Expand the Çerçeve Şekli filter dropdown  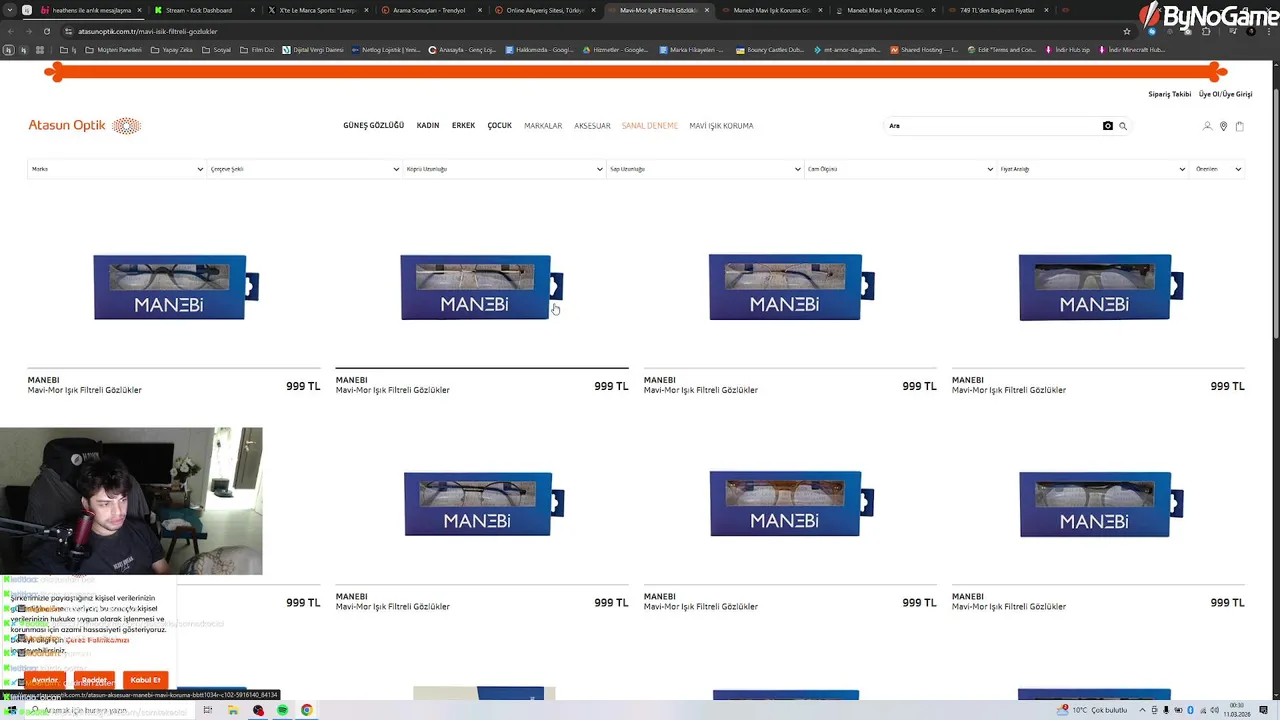tap(305, 169)
